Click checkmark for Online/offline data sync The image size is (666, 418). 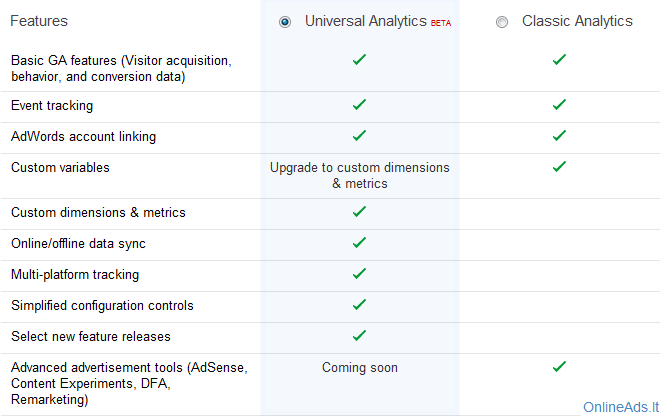(x=359, y=243)
